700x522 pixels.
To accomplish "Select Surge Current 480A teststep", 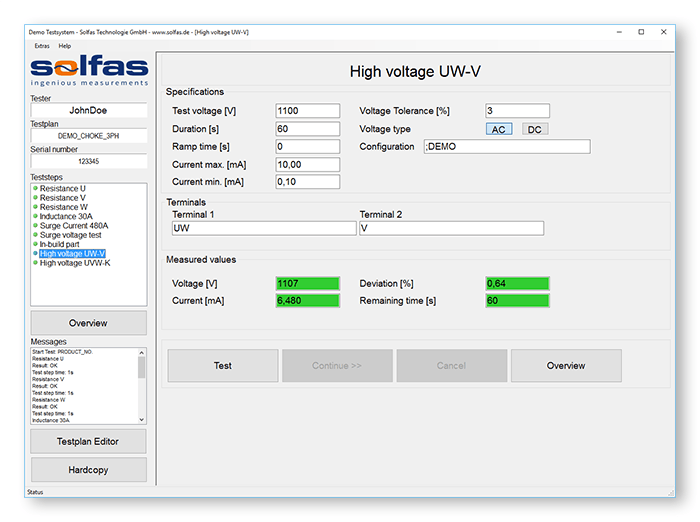I will (74, 226).
